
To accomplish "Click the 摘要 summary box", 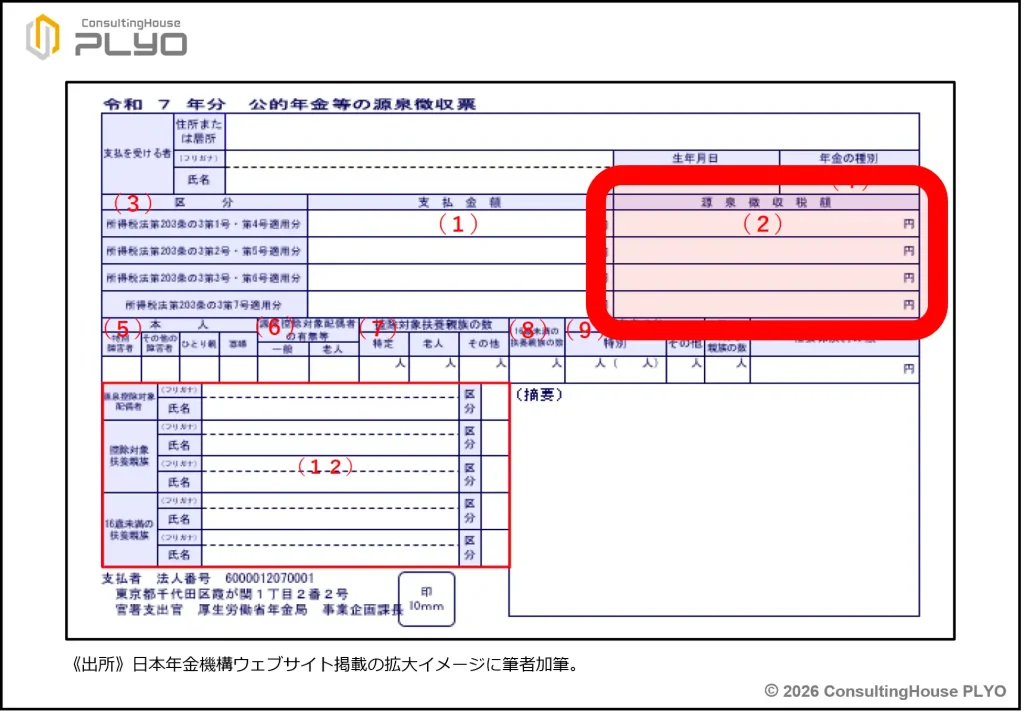I will pos(713,500).
